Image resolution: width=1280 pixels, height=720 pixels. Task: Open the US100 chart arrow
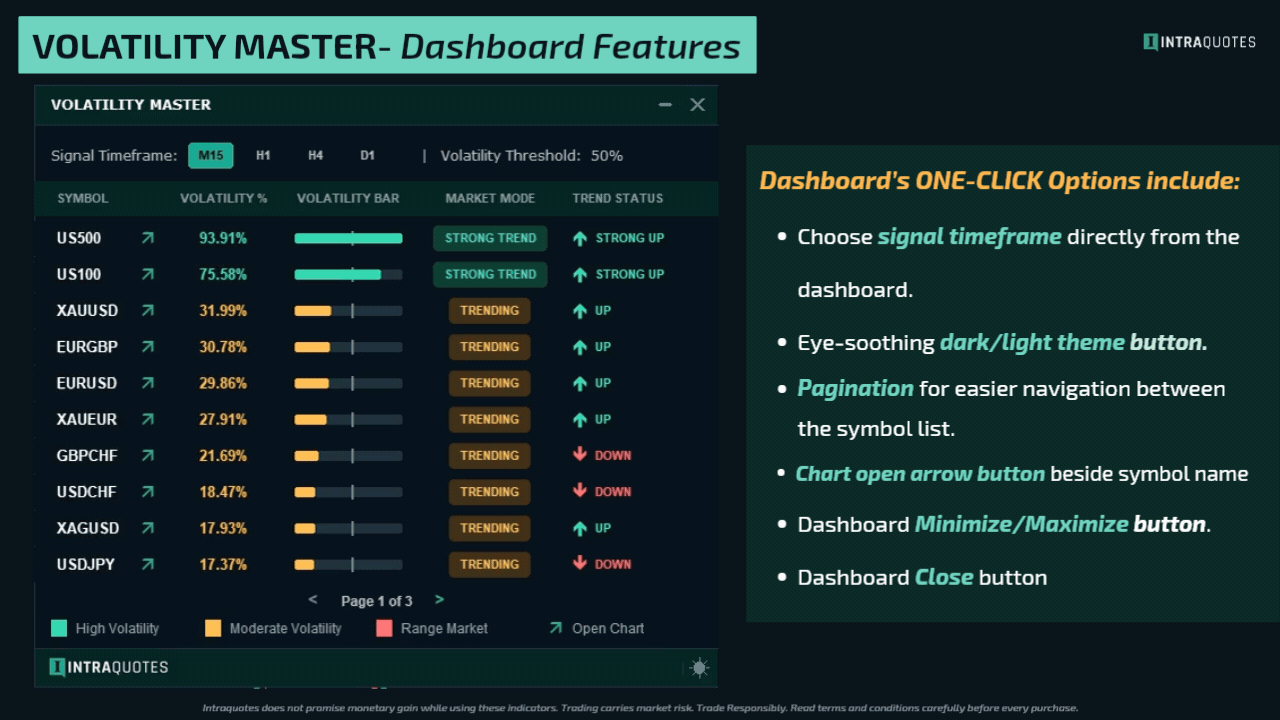coord(148,274)
